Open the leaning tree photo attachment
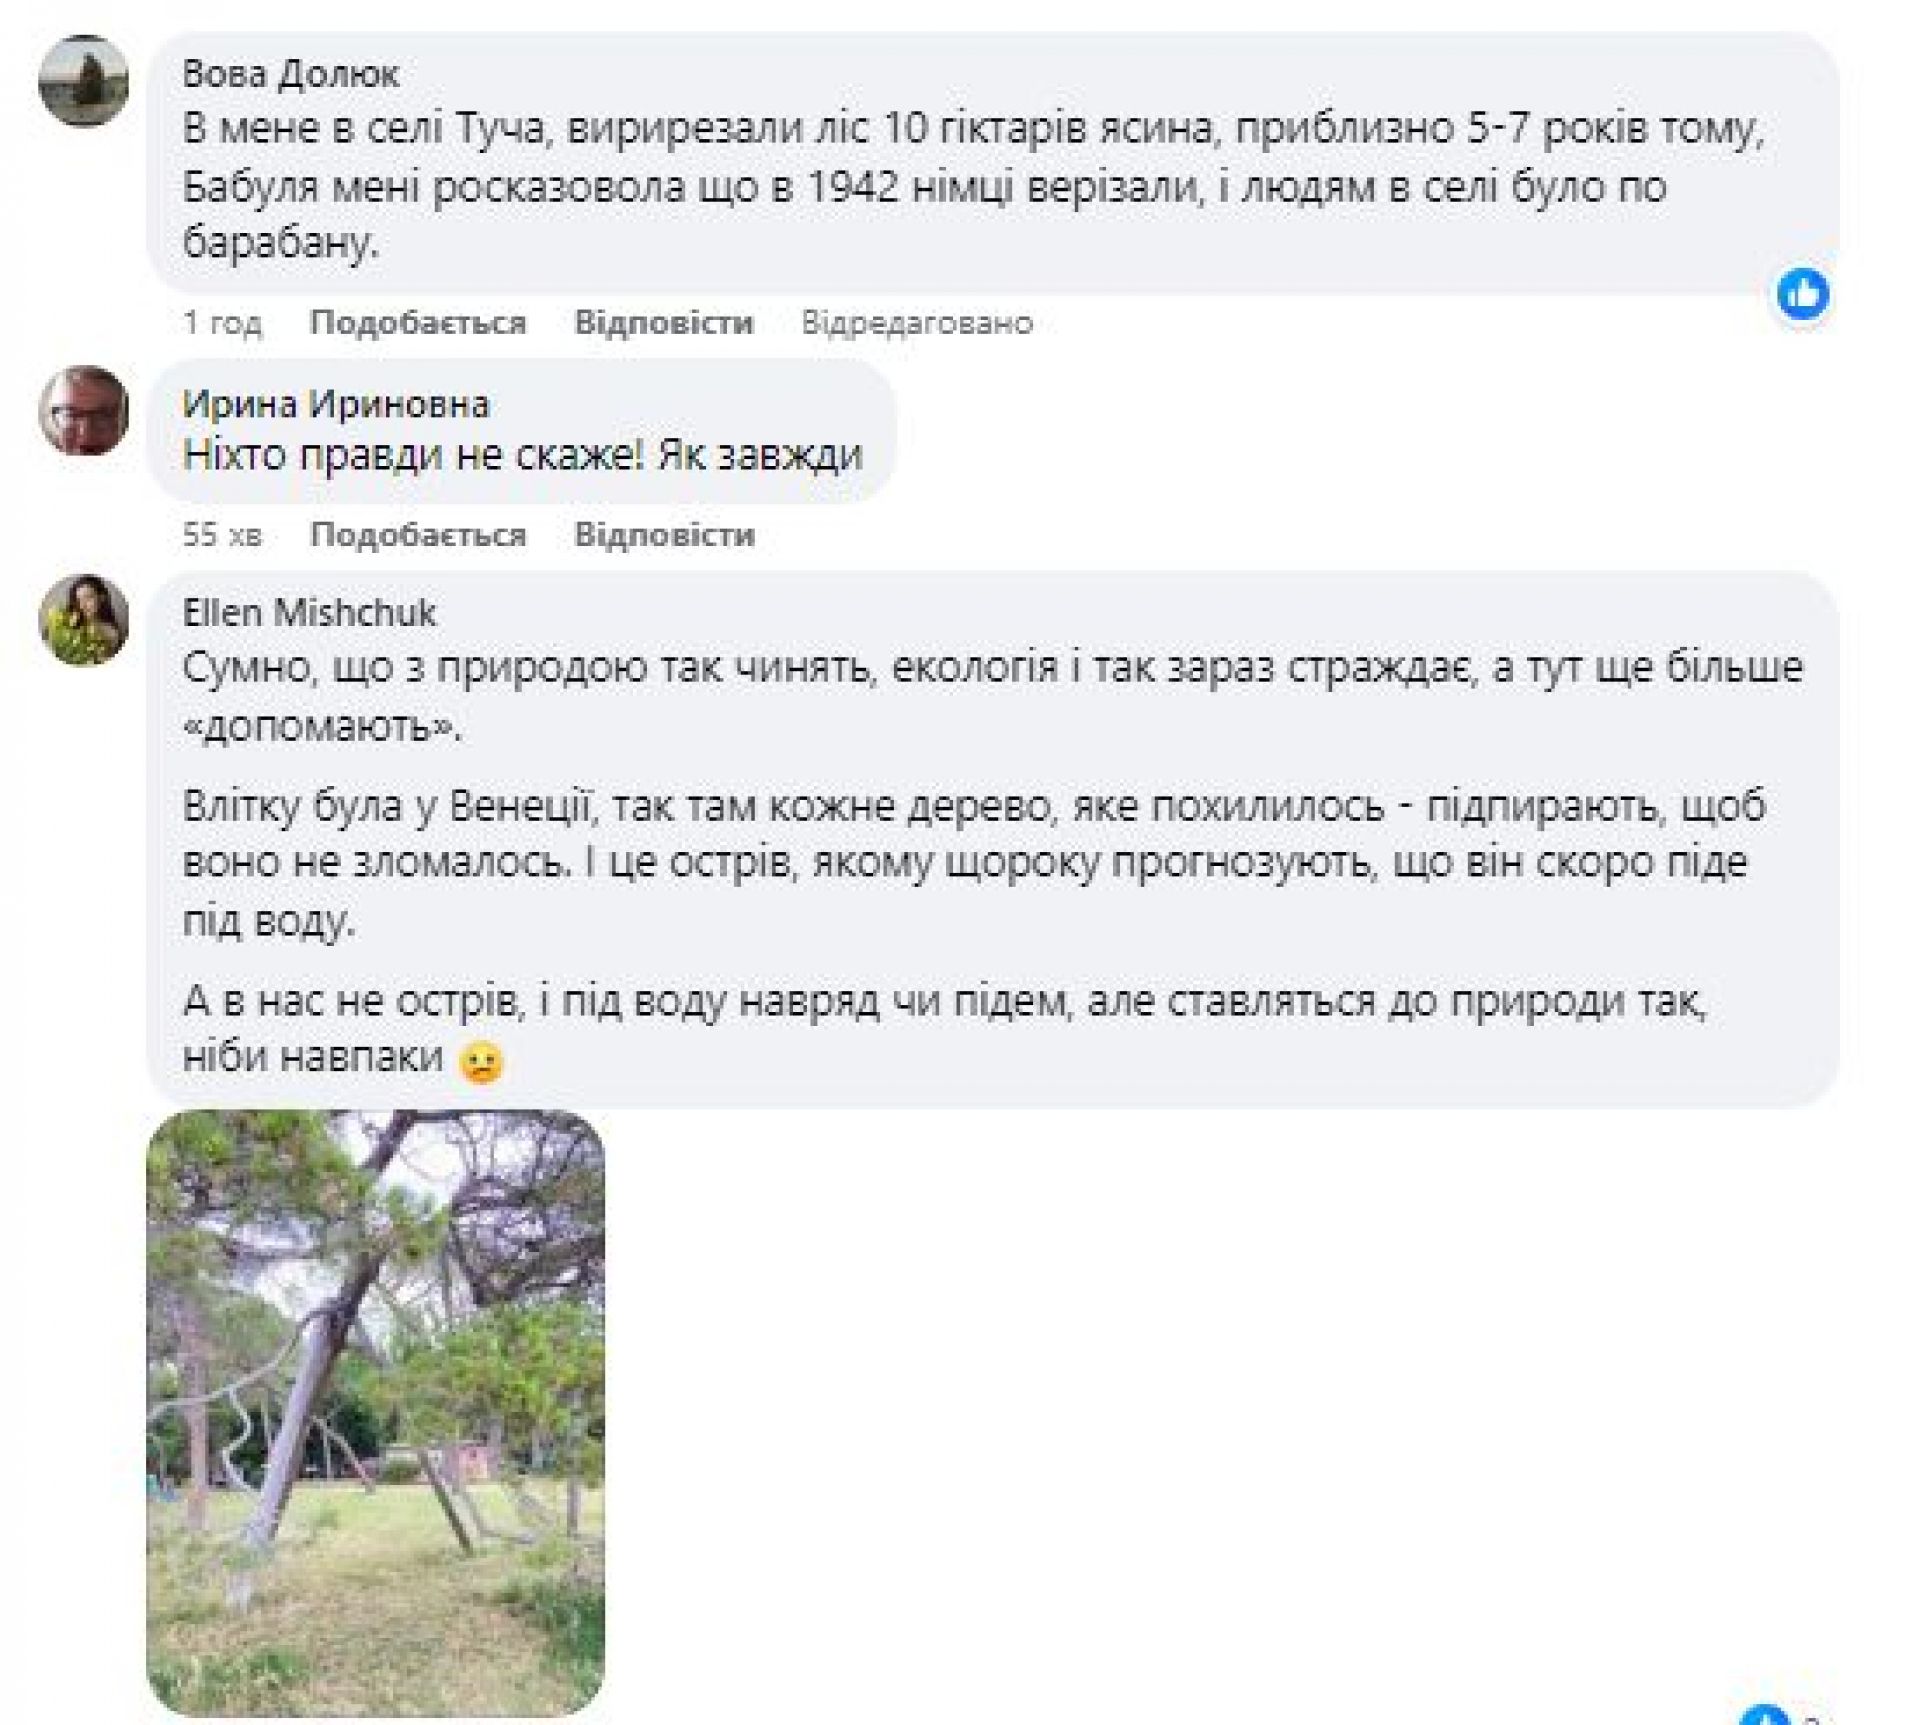 (x=375, y=1410)
